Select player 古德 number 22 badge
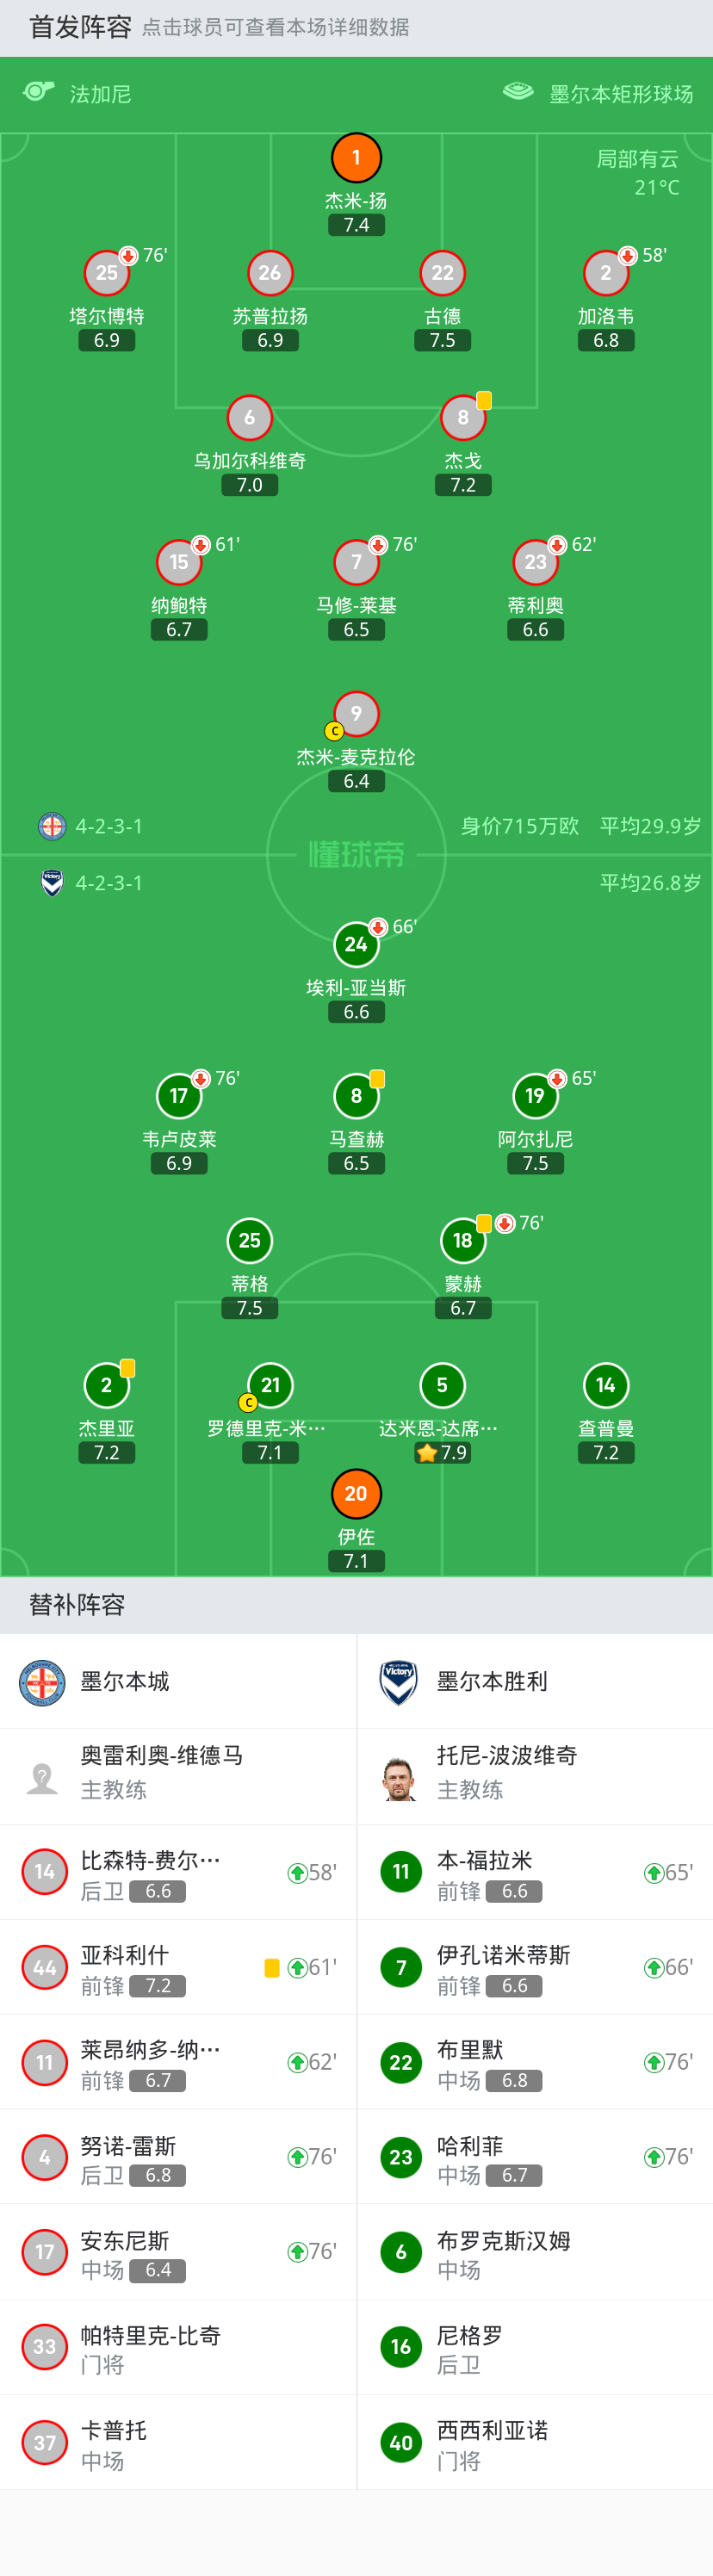The width and height of the screenshot is (713, 2576). [x=442, y=273]
